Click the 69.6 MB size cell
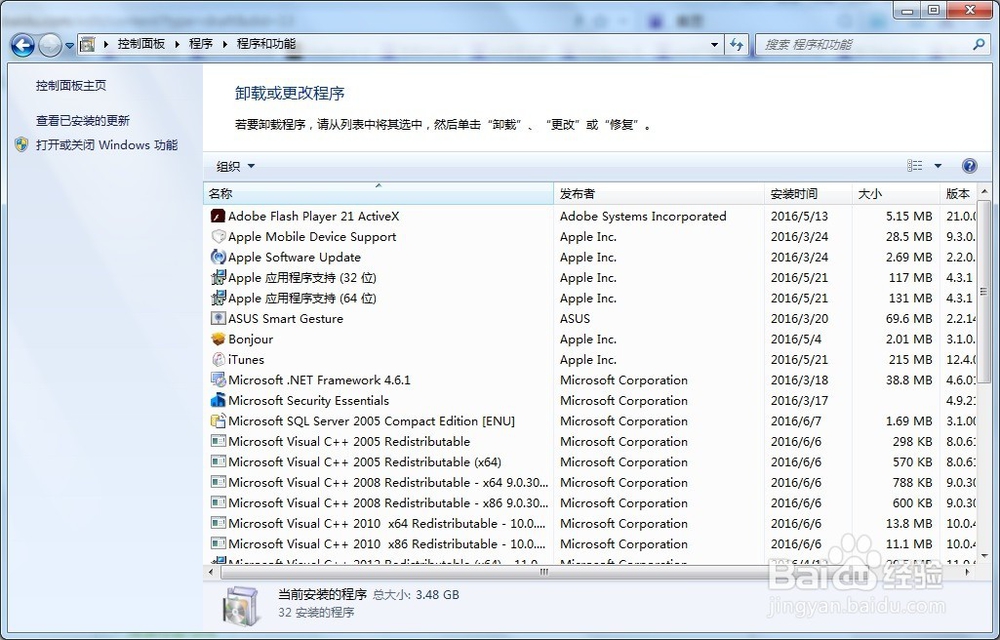The height and width of the screenshot is (640, 1000). 909,318
